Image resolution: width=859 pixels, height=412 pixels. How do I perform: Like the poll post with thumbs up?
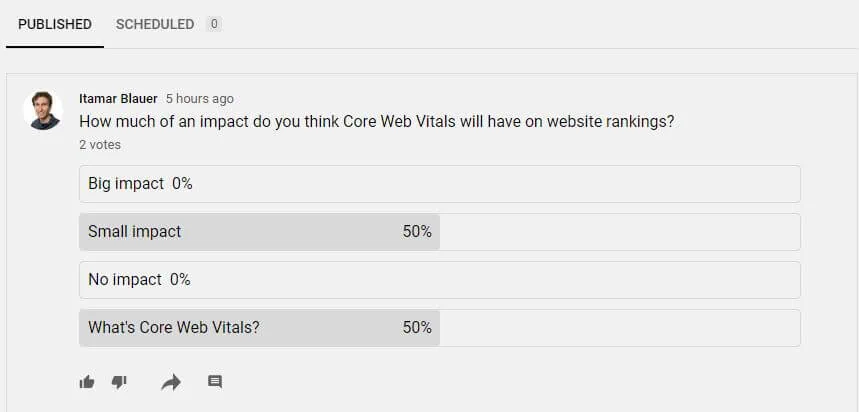pyautogui.click(x=87, y=382)
